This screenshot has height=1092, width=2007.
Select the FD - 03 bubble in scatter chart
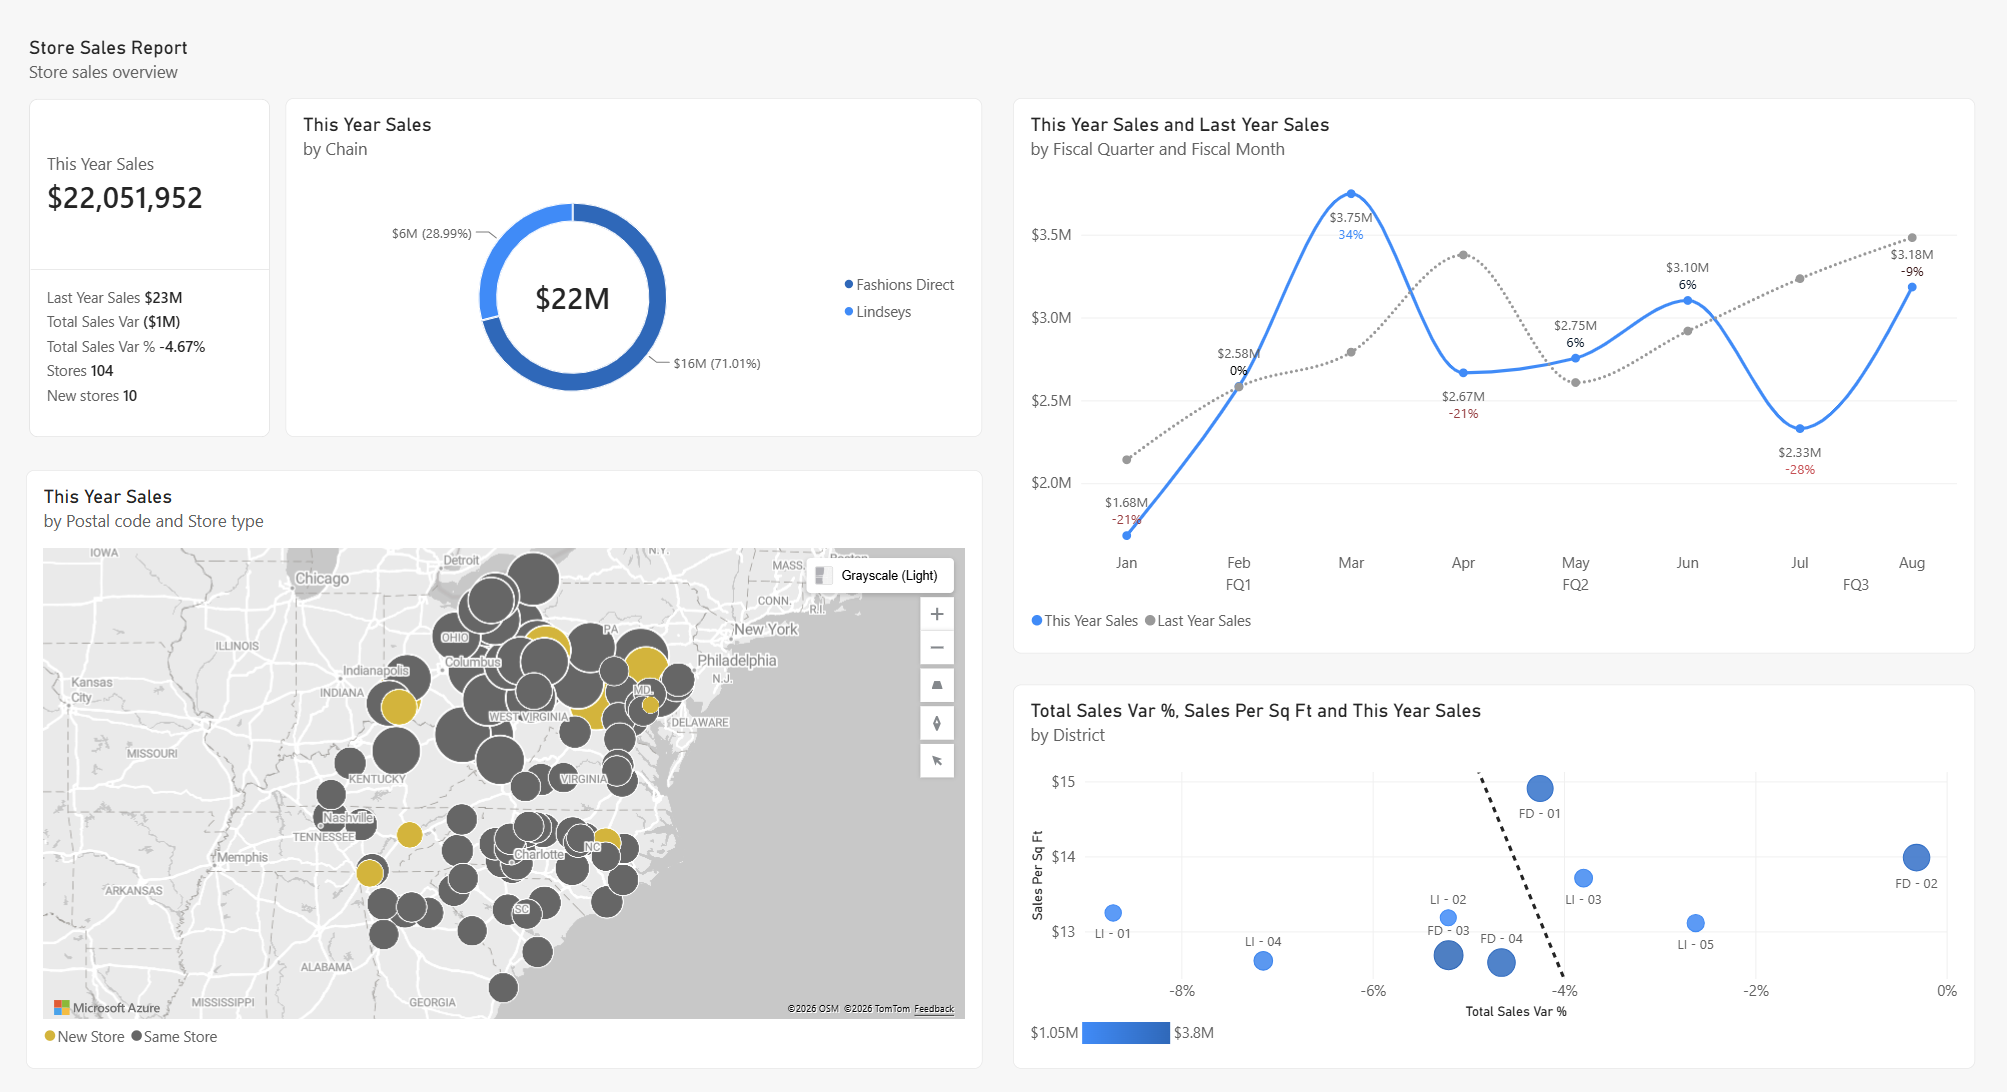coord(1448,956)
